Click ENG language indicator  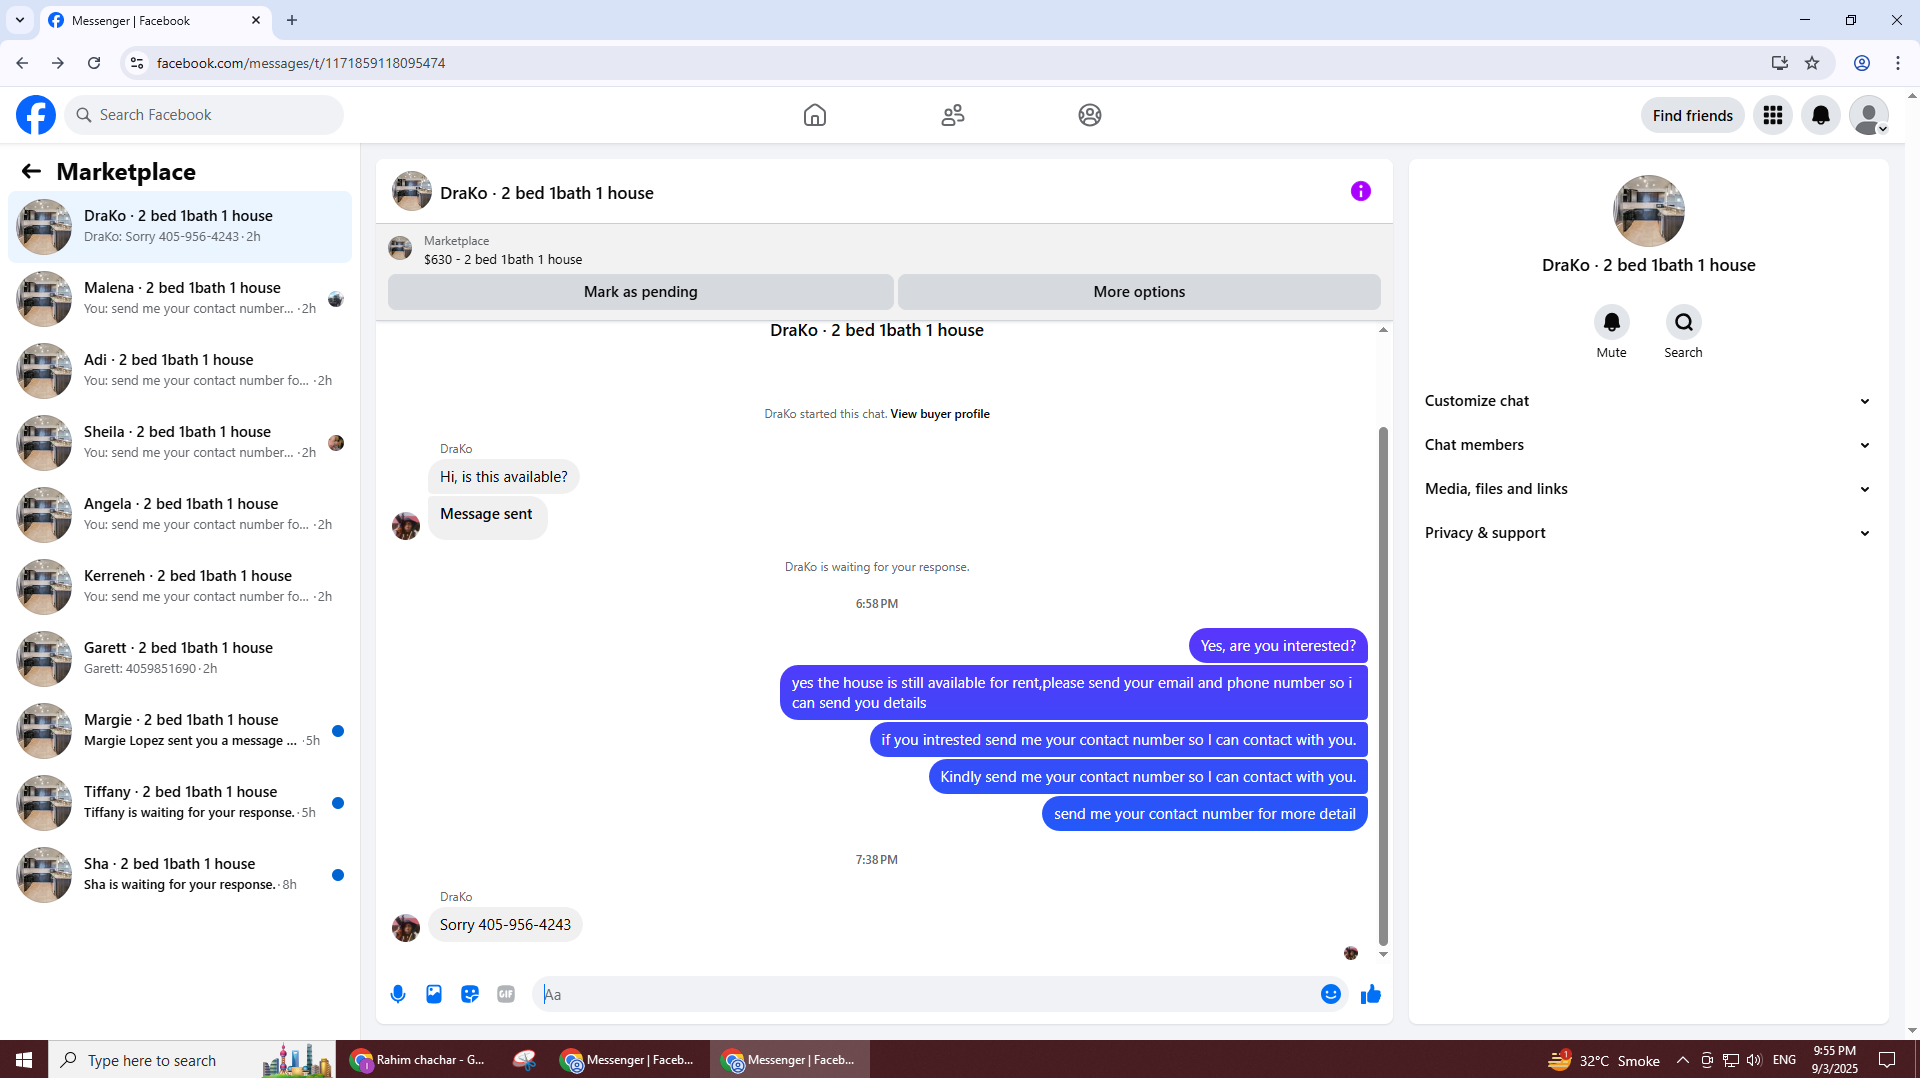1784,1060
